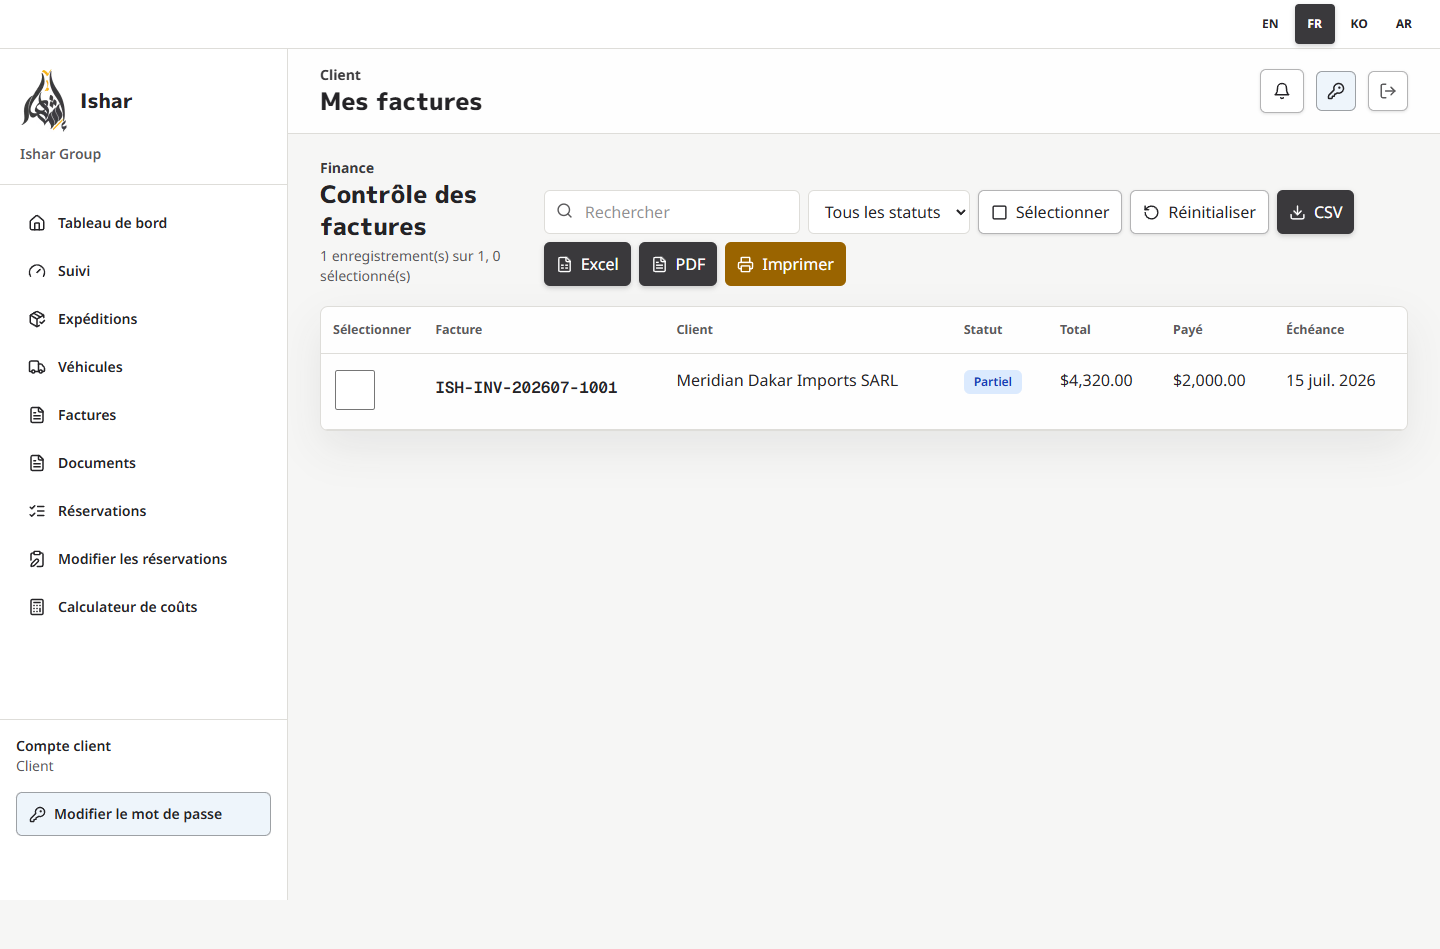The width and height of the screenshot is (1440, 949).
Task: Click the Réservations checklist icon
Action: click(37, 511)
